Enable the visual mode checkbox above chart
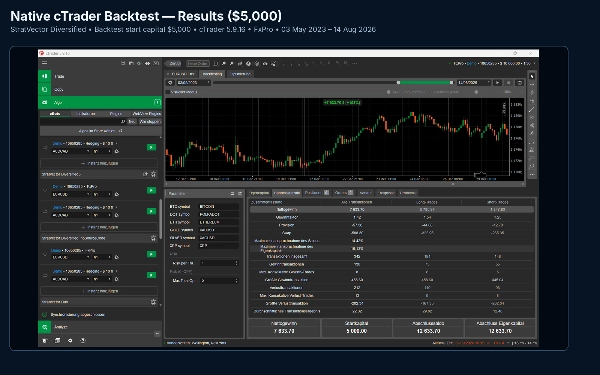Viewport: 600px width, 375px height. pyautogui.click(x=168, y=92)
